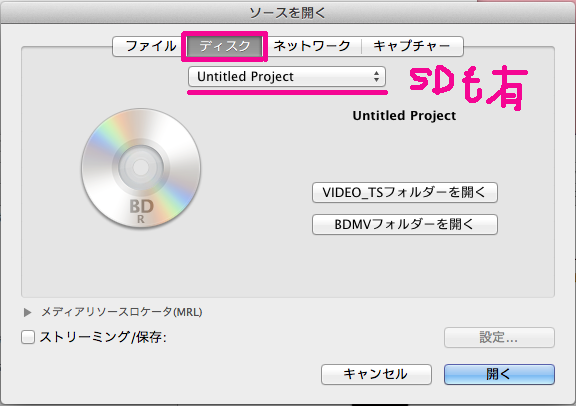Expand the メディアリソースロケータ(MRL) disclosure triangle

(x=27, y=312)
